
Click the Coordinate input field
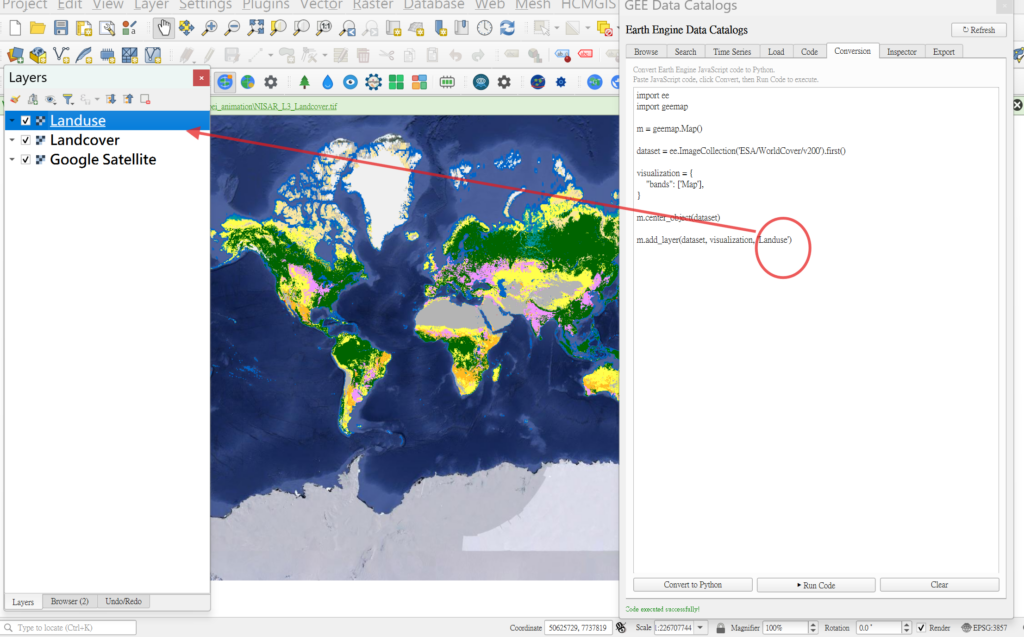click(573, 627)
